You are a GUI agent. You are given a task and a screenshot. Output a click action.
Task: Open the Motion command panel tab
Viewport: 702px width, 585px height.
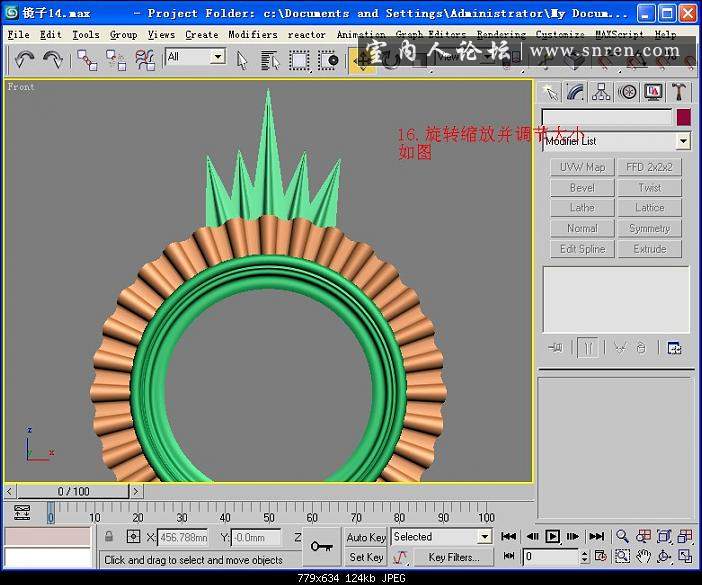click(627, 92)
